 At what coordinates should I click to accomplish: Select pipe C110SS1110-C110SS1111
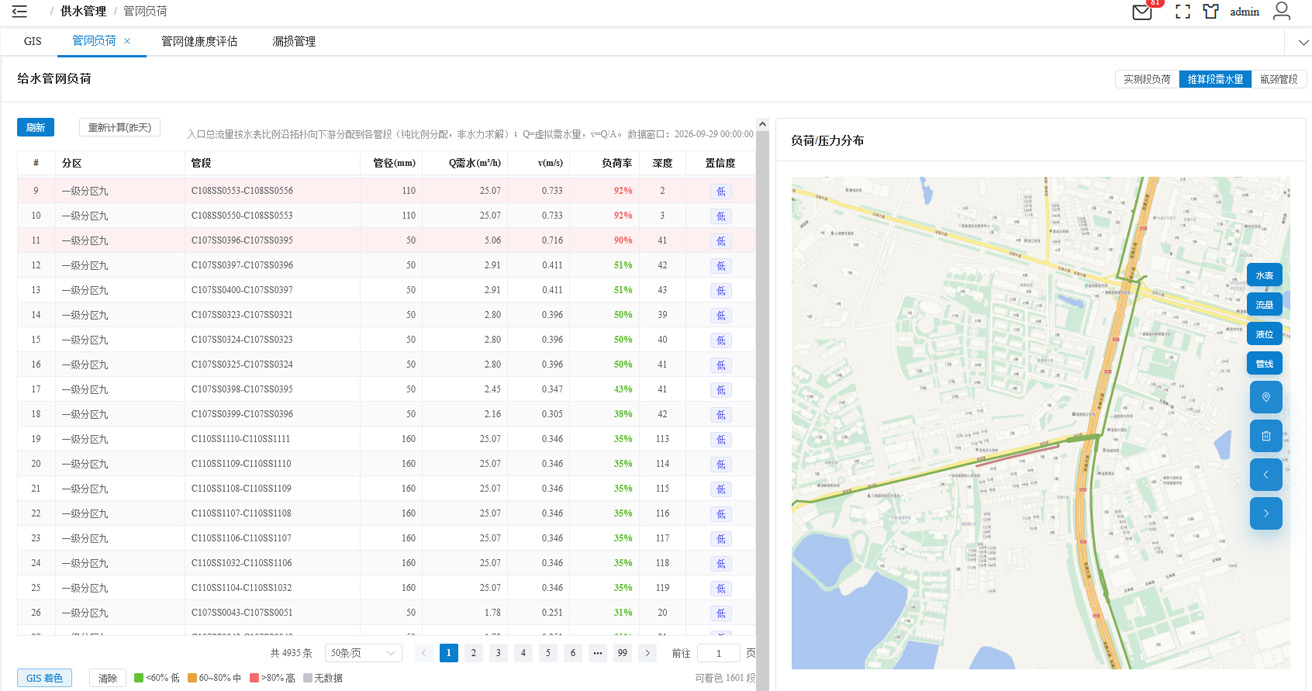241,438
